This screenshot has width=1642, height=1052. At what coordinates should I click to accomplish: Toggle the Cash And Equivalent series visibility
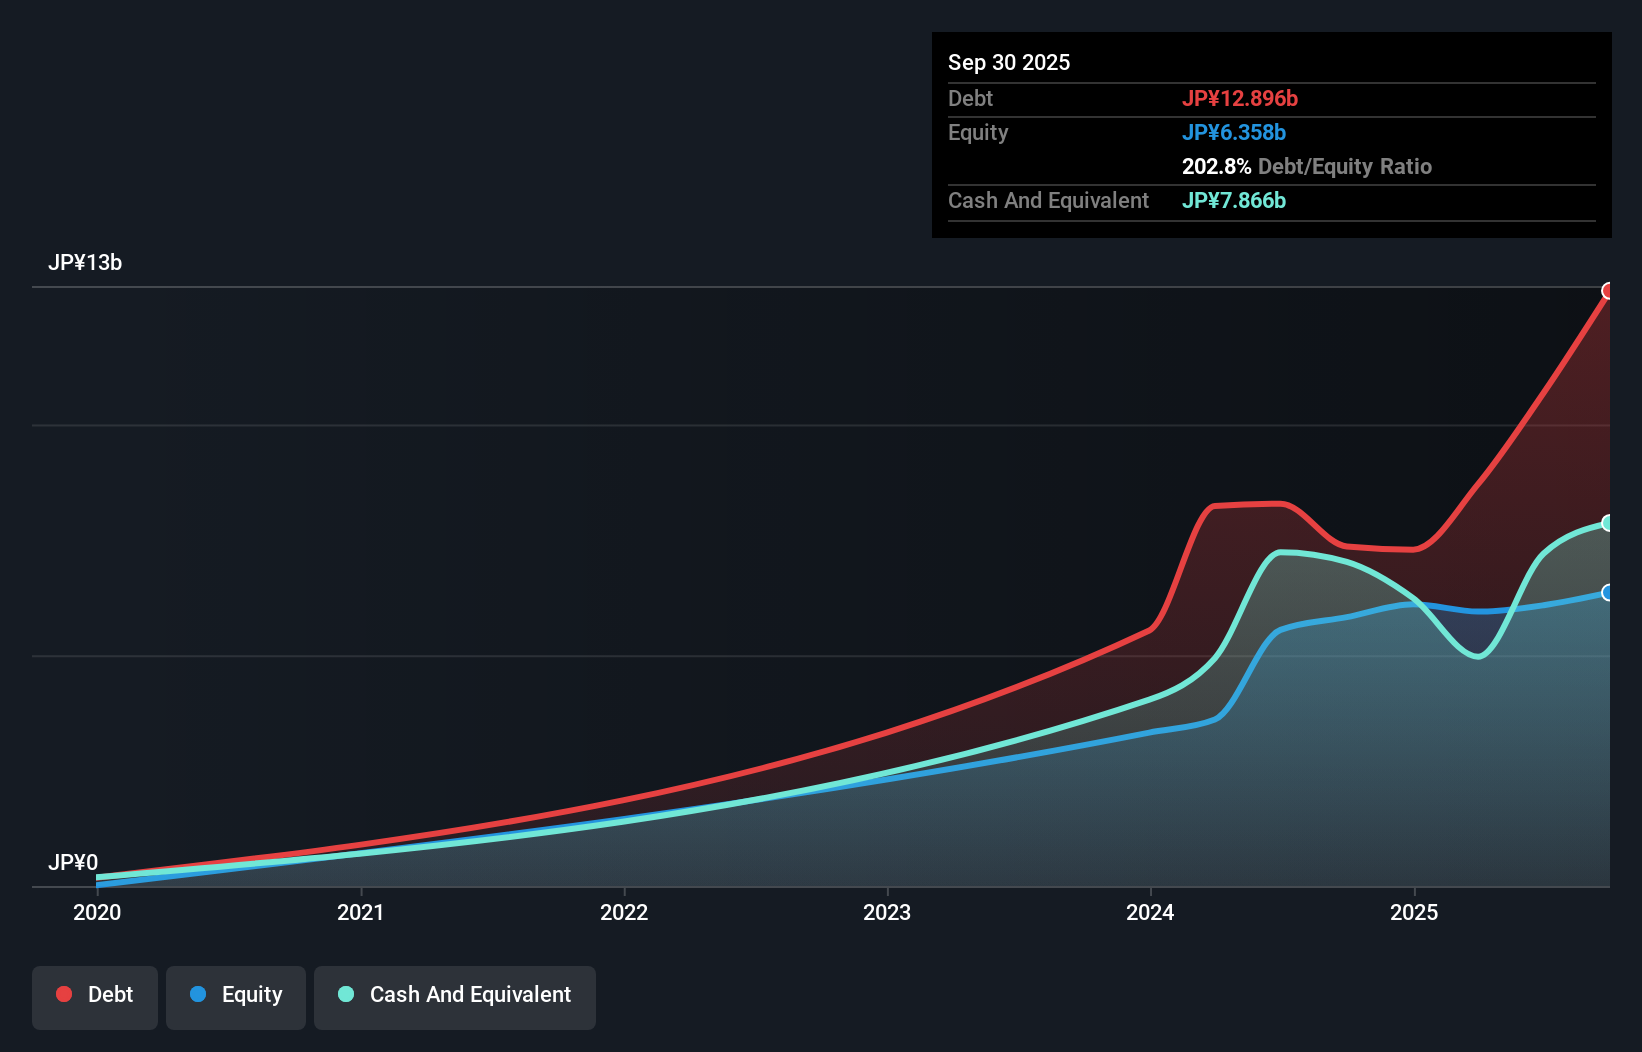tap(455, 995)
